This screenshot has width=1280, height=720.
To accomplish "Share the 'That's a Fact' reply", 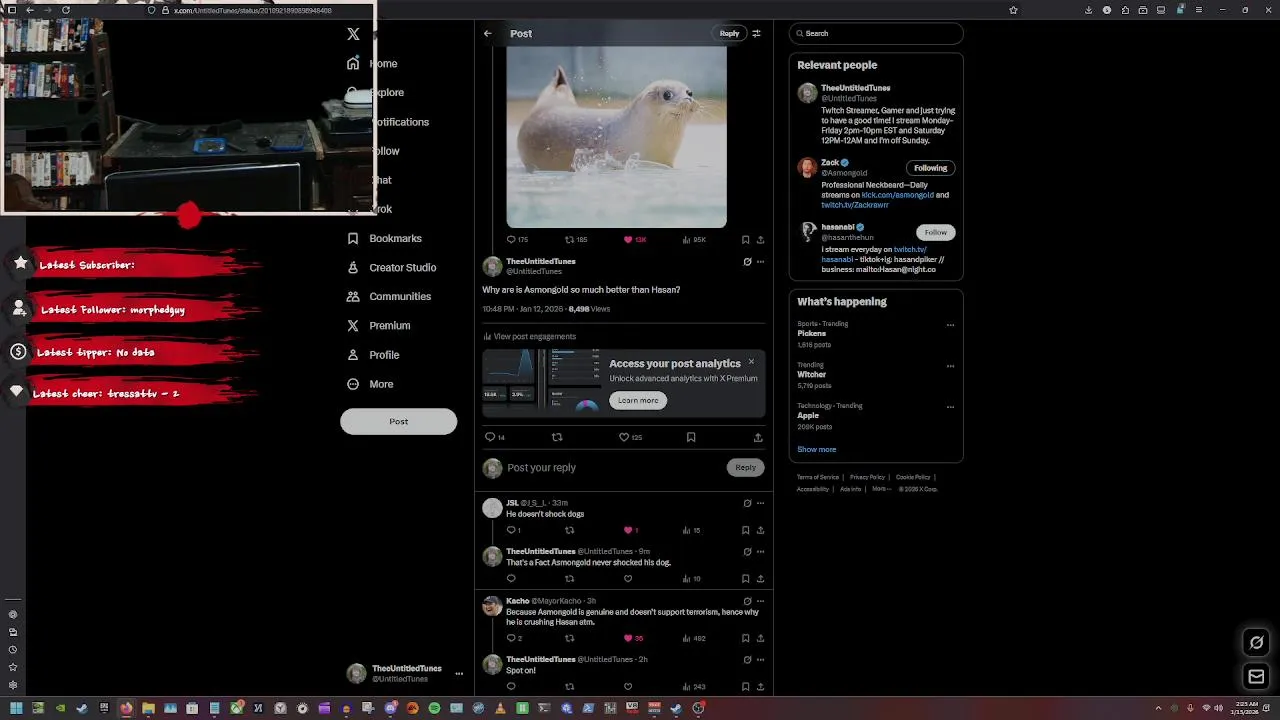I will click(x=760, y=578).
